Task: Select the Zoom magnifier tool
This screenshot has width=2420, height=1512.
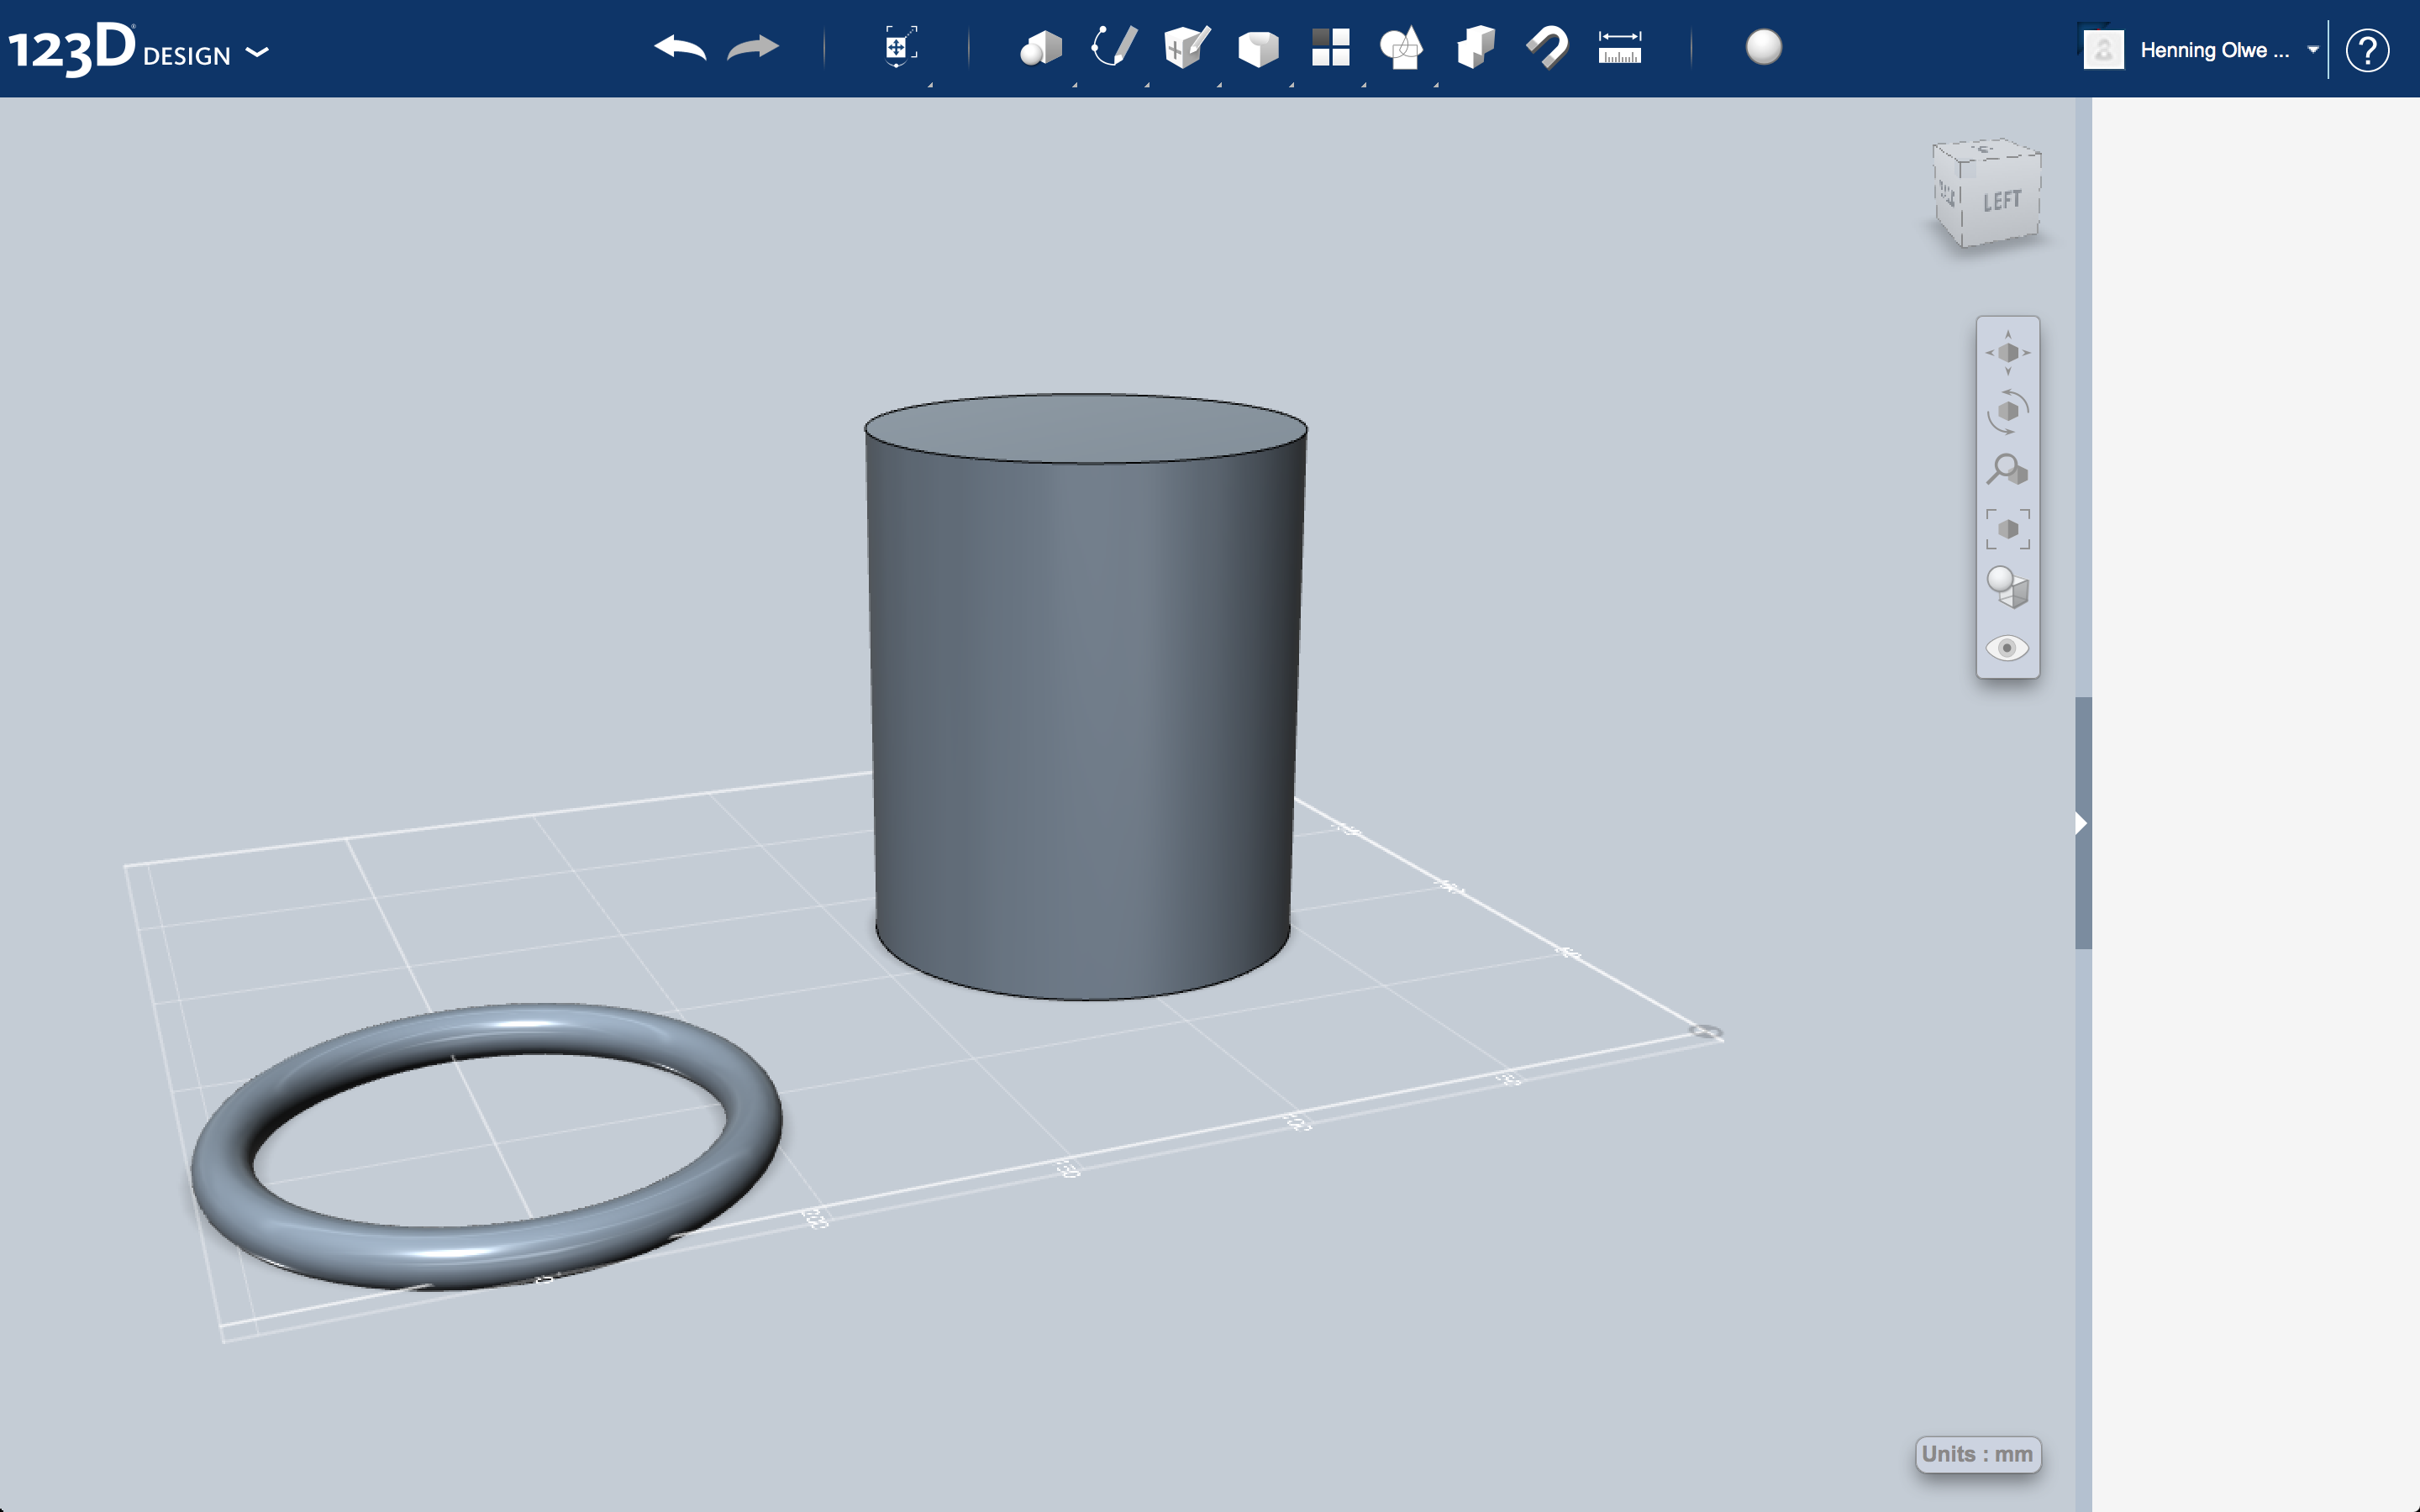Action: pos(2007,470)
